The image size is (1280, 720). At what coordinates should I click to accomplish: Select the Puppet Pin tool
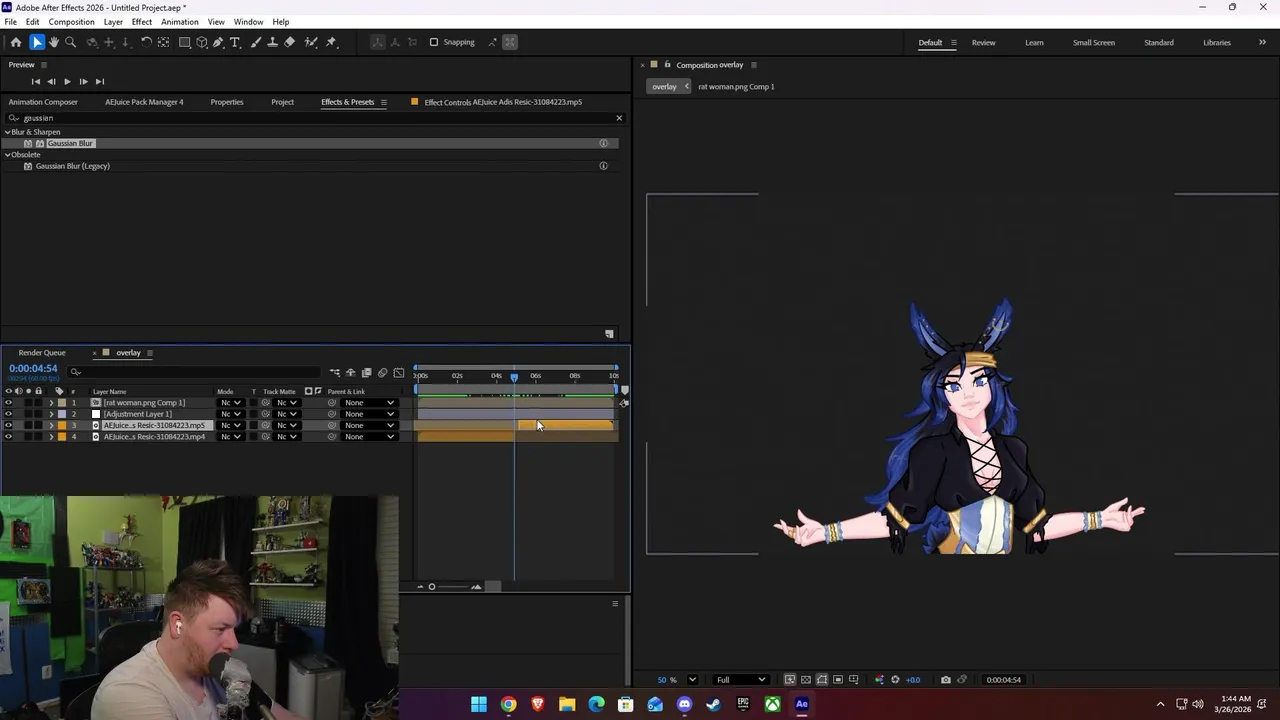click(332, 42)
